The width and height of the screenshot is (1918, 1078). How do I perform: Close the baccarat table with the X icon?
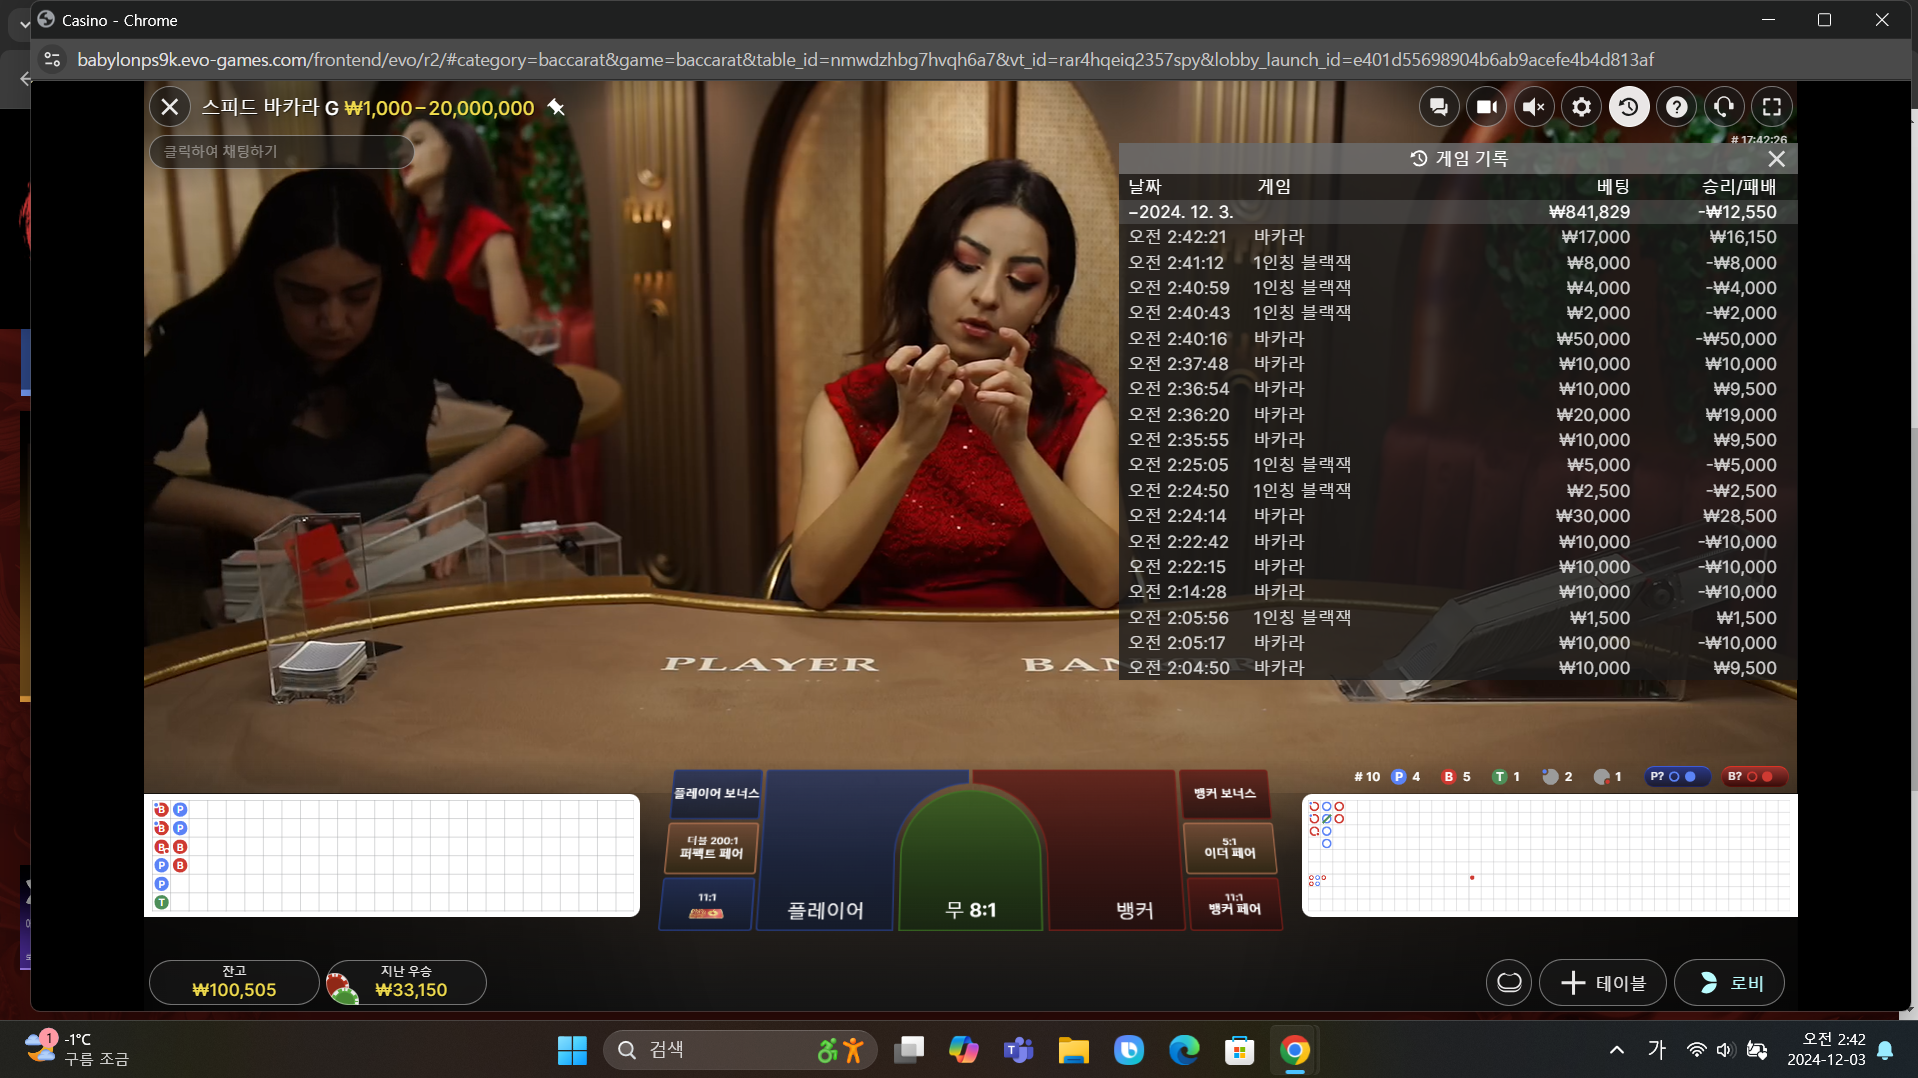pyautogui.click(x=170, y=107)
